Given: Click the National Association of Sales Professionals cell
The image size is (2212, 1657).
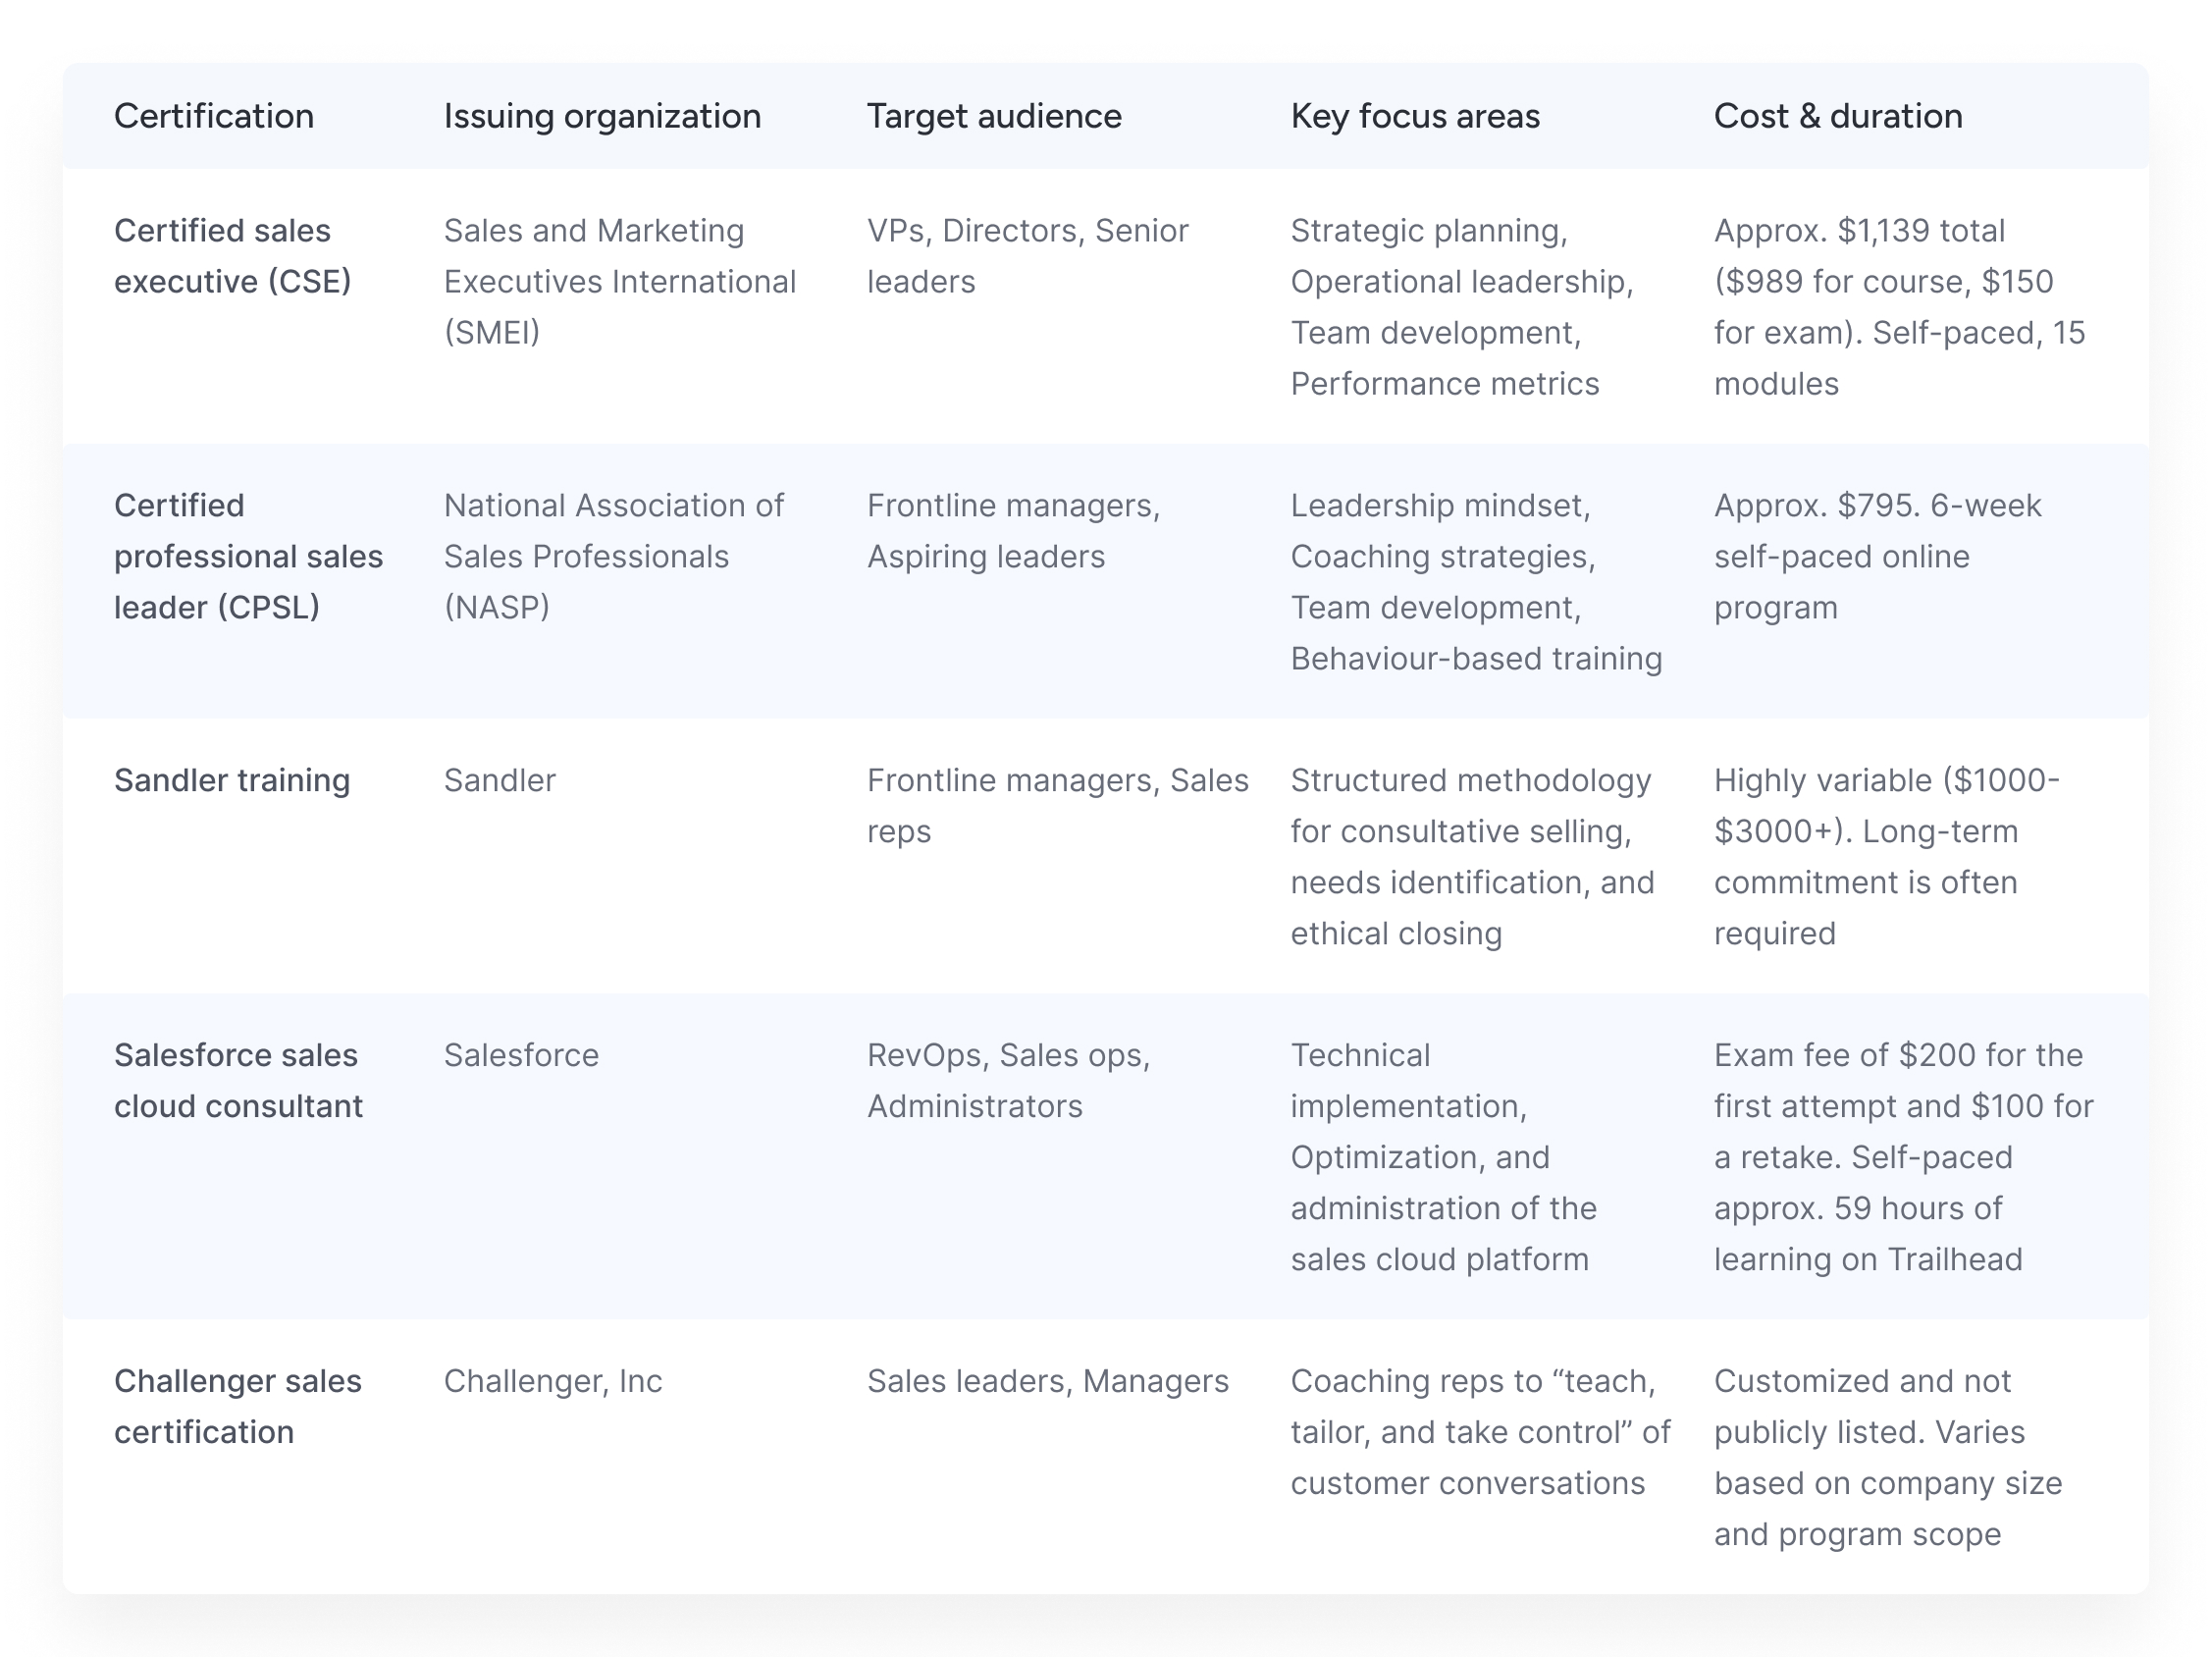Looking at the screenshot, I should (x=613, y=556).
